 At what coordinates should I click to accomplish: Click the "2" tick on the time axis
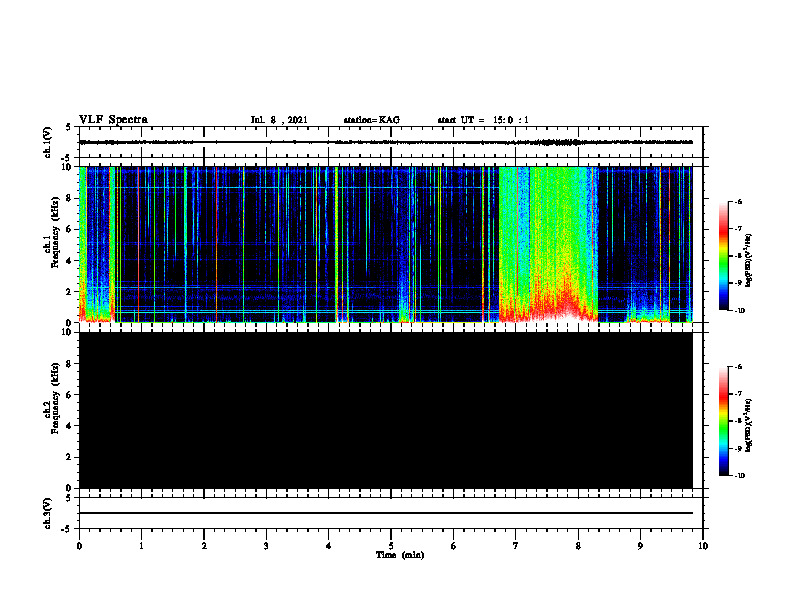pyautogui.click(x=204, y=546)
